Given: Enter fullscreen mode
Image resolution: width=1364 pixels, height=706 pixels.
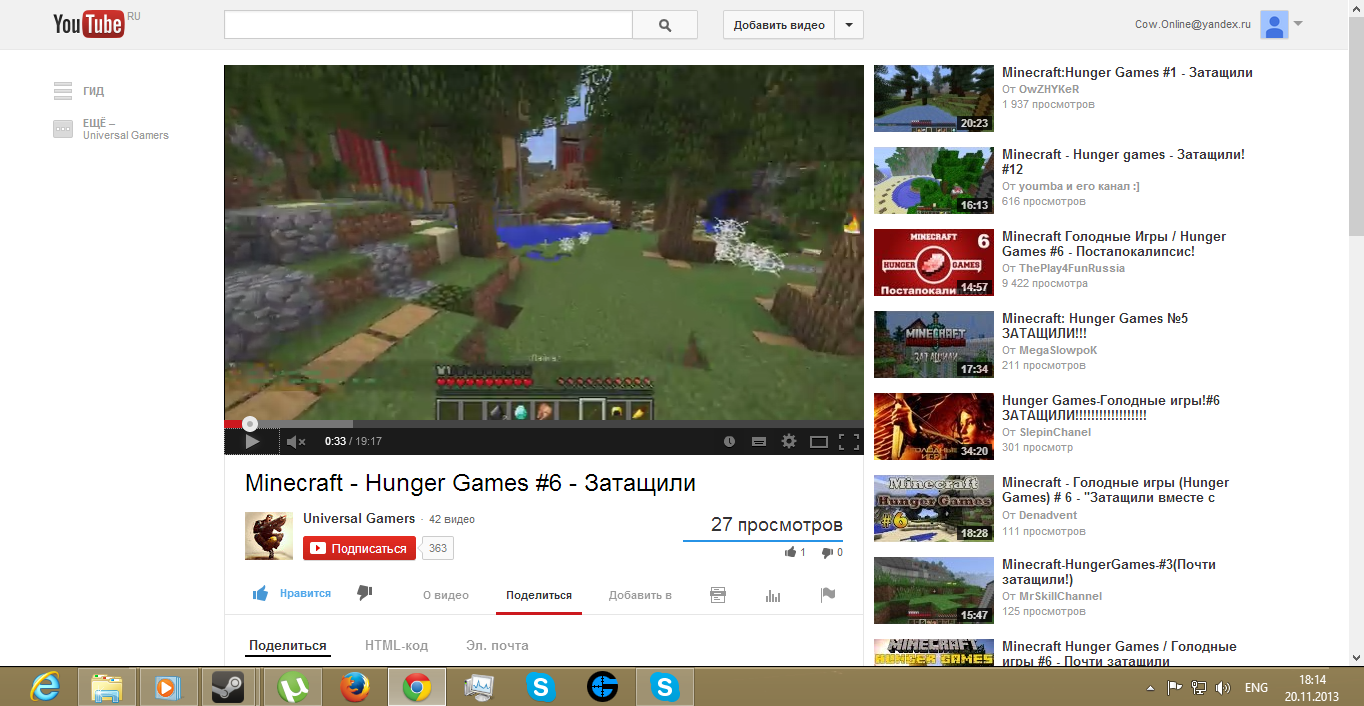Looking at the screenshot, I should tap(848, 441).
